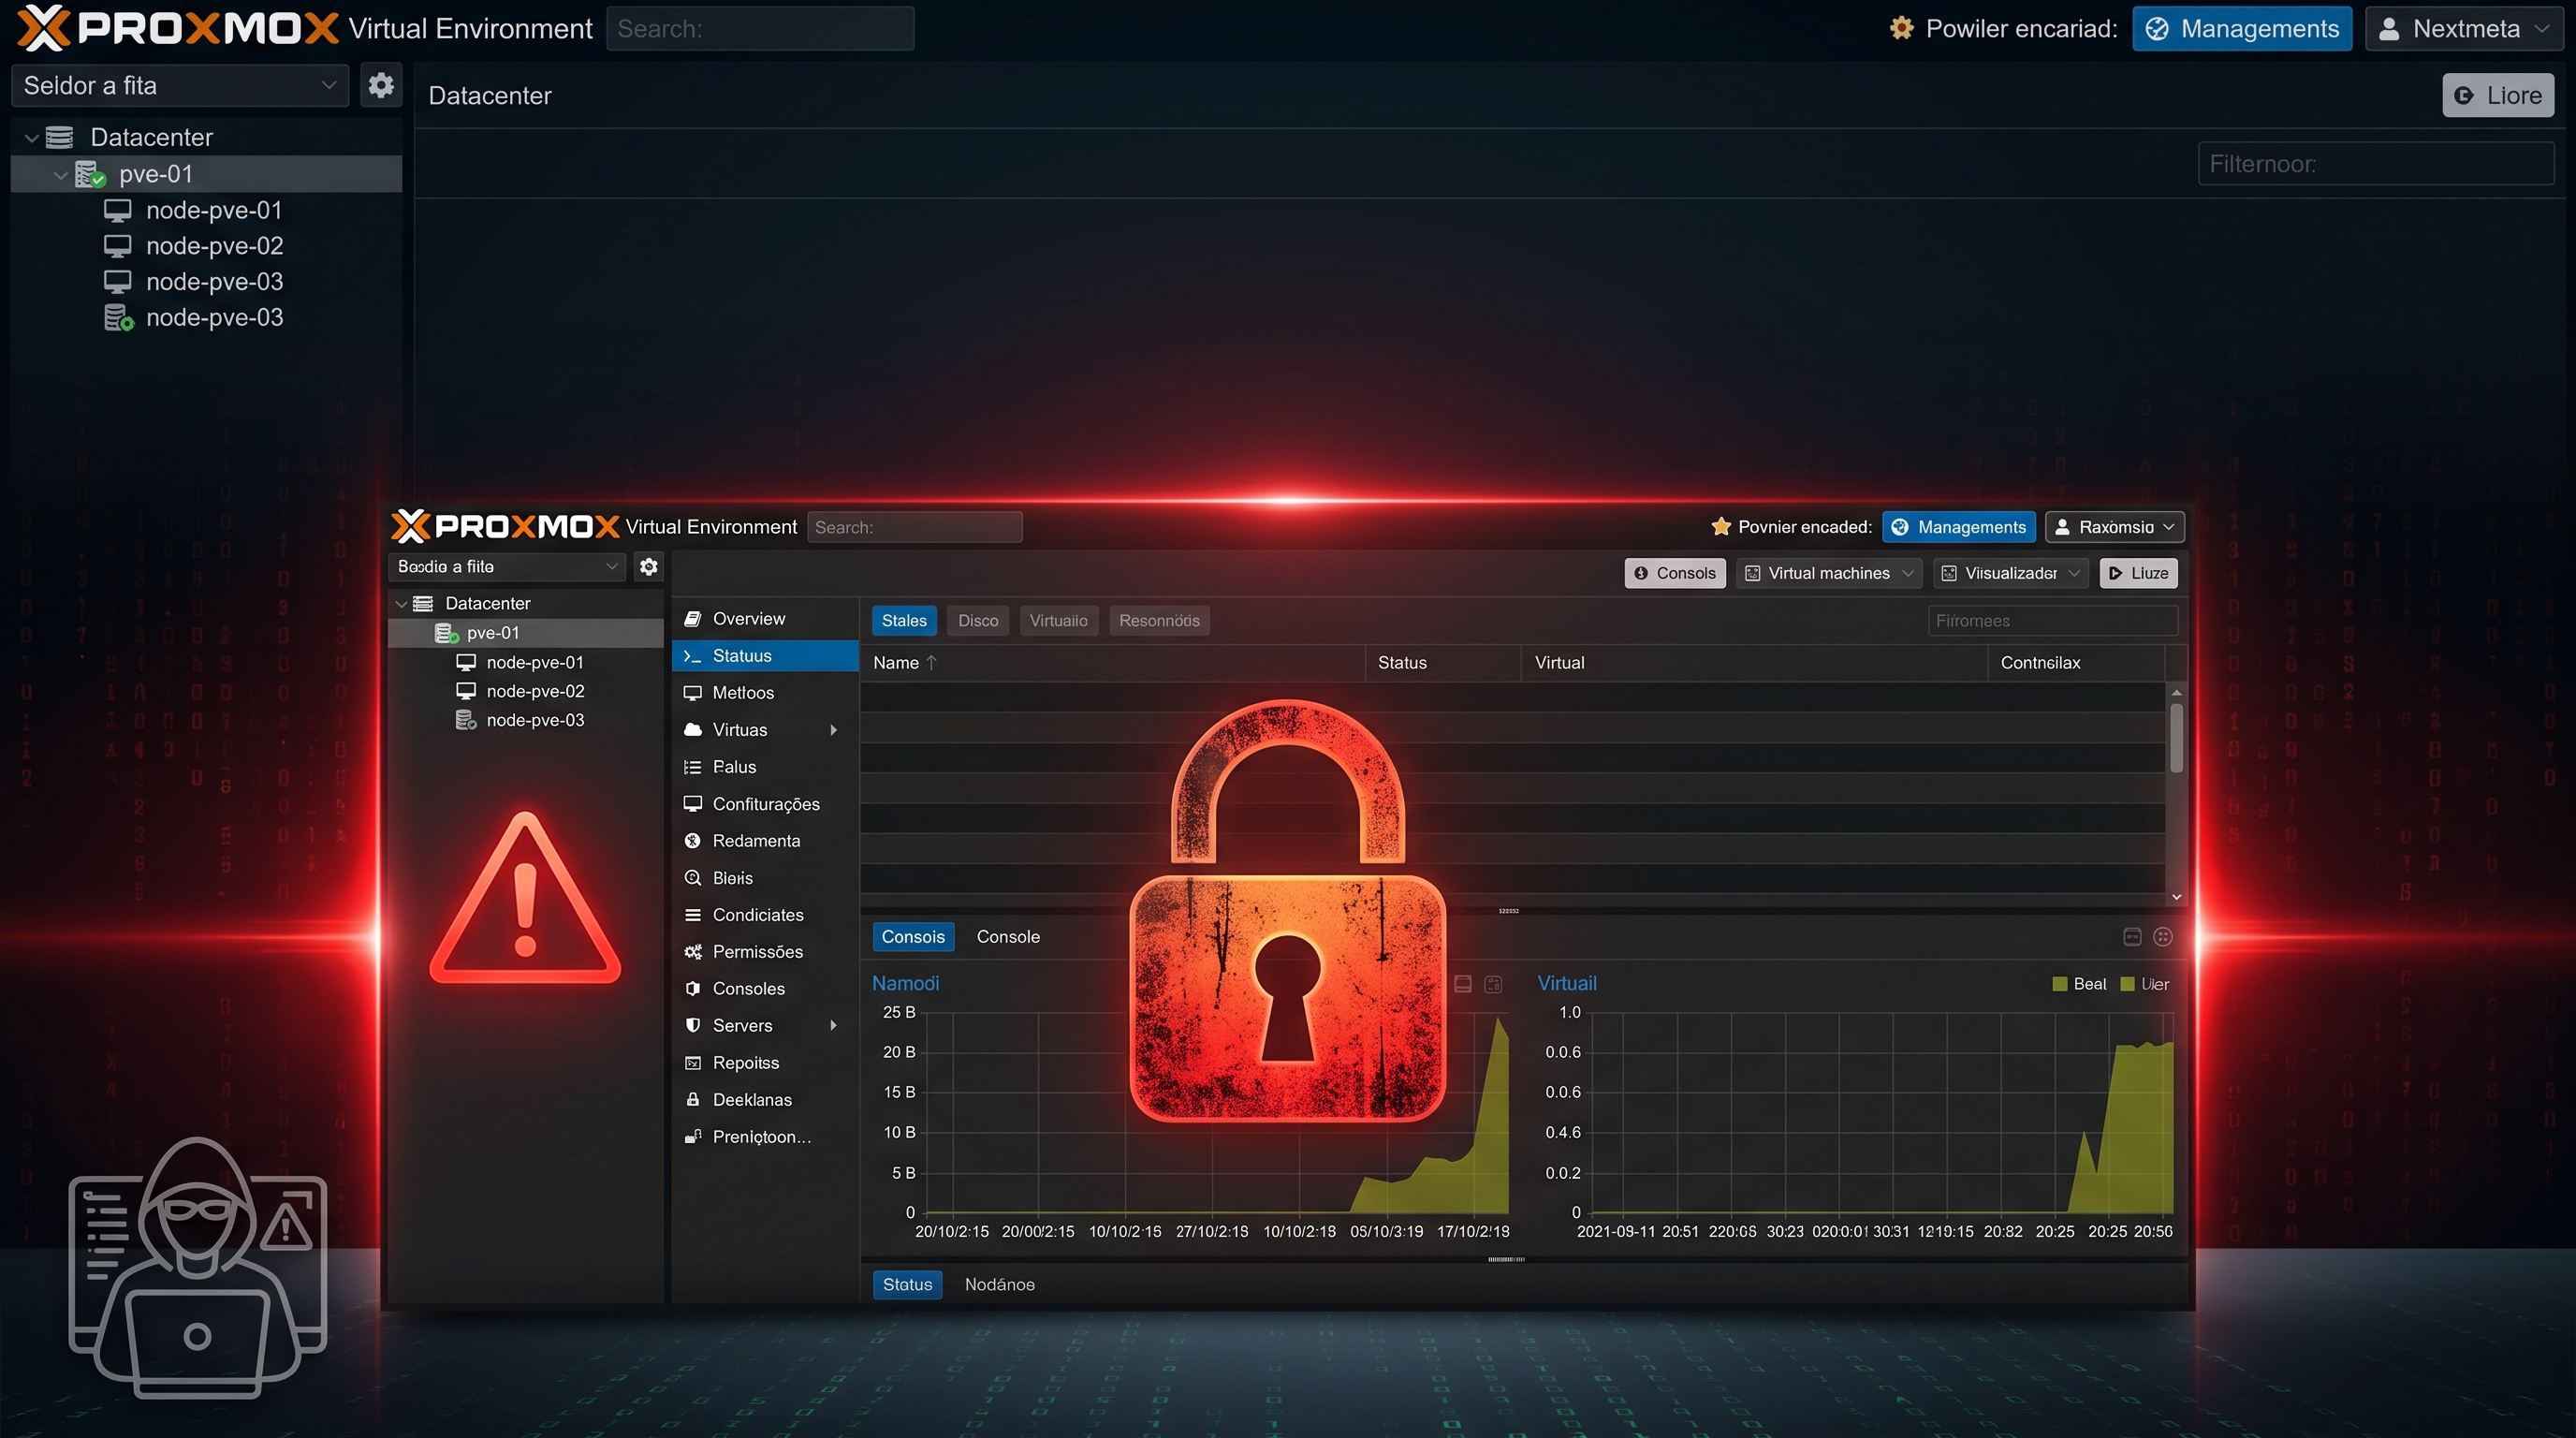Open the Bieıis search entry

click(765, 877)
